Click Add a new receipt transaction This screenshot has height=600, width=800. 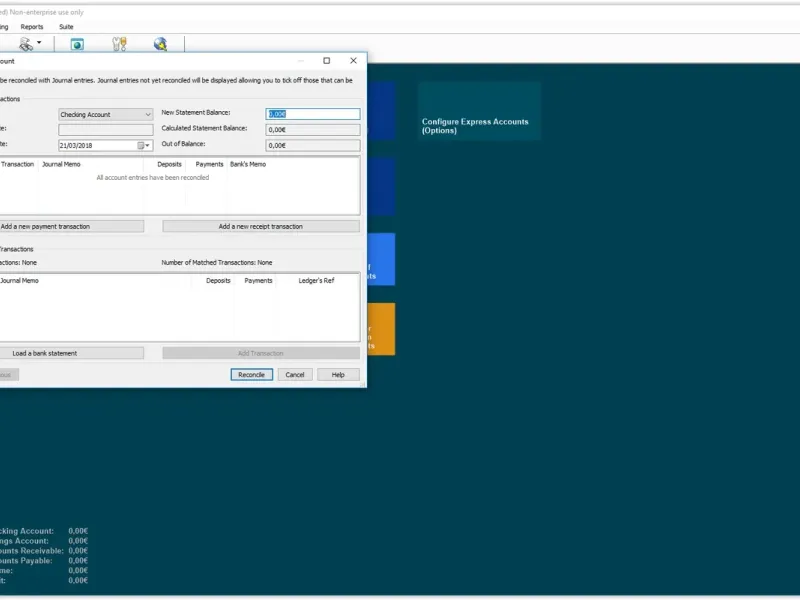pos(261,227)
